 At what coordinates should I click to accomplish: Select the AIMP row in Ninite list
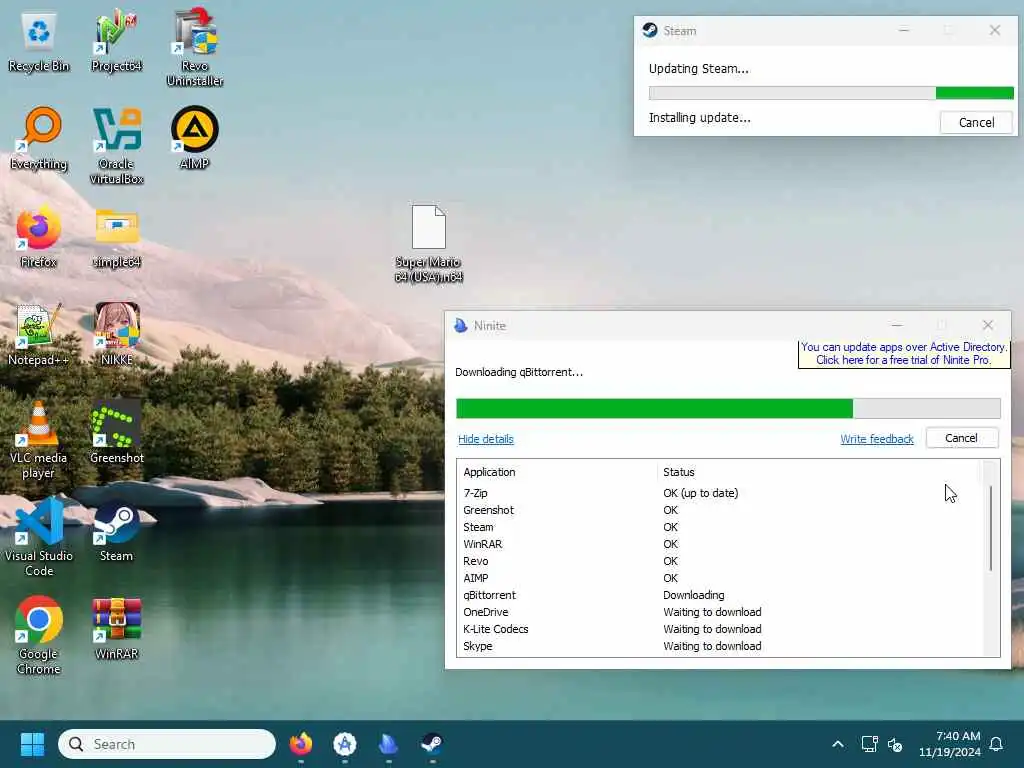pos(718,578)
